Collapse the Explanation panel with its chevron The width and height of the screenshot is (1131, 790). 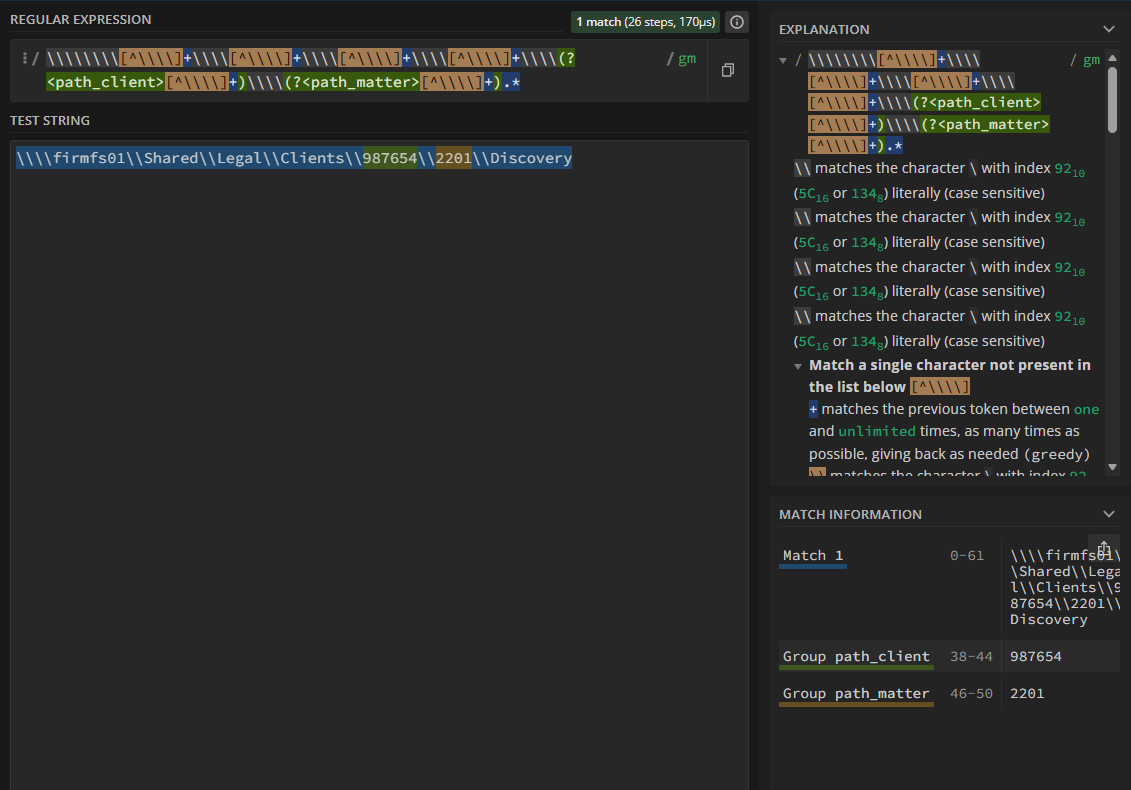point(1108,29)
